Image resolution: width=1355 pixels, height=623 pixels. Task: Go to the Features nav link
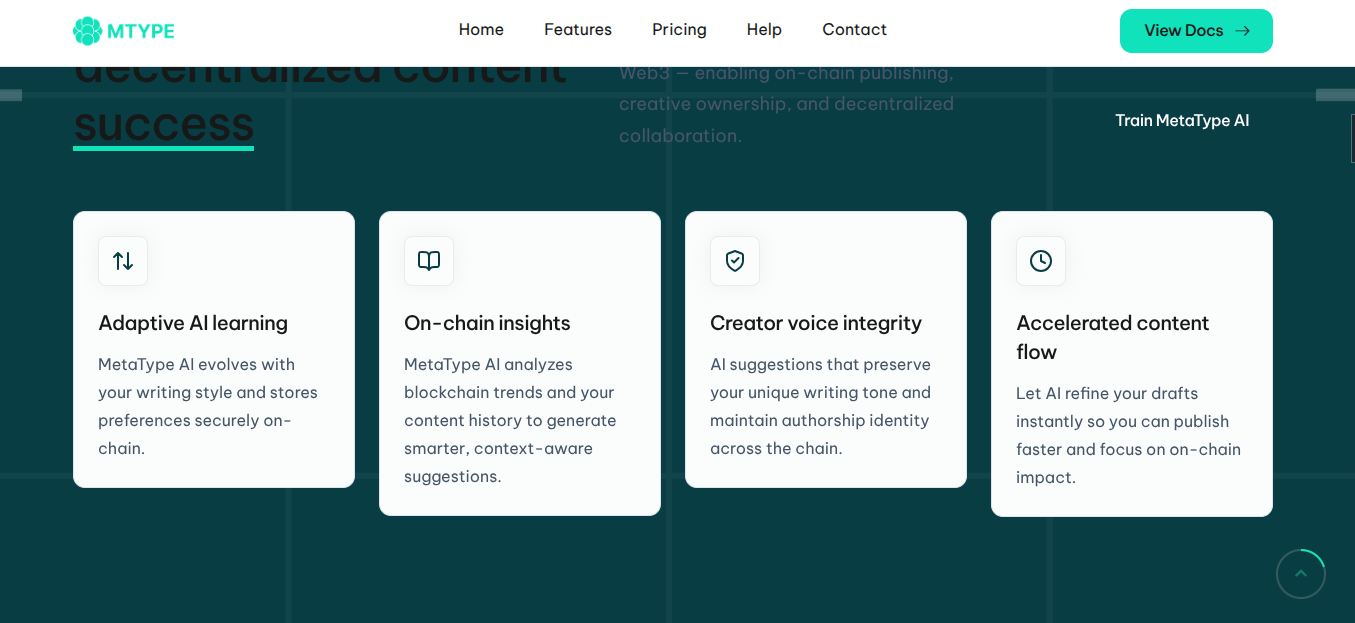click(578, 30)
